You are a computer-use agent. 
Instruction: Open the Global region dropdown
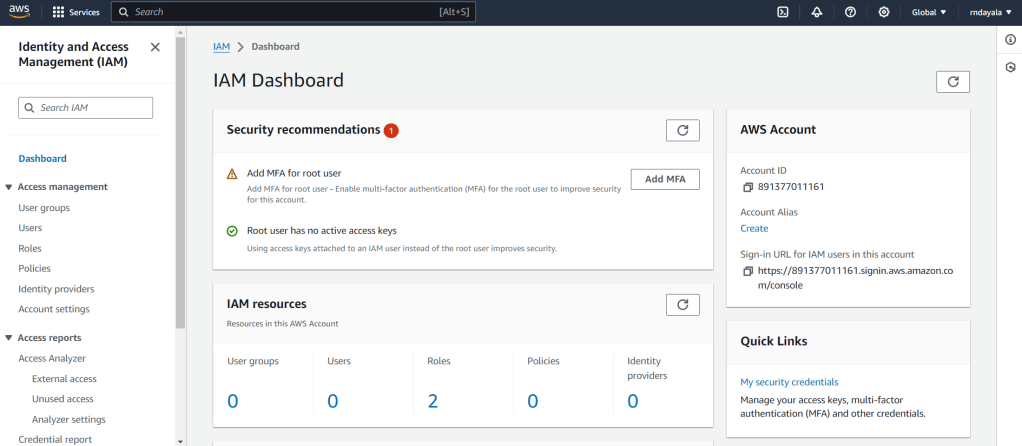pos(929,12)
